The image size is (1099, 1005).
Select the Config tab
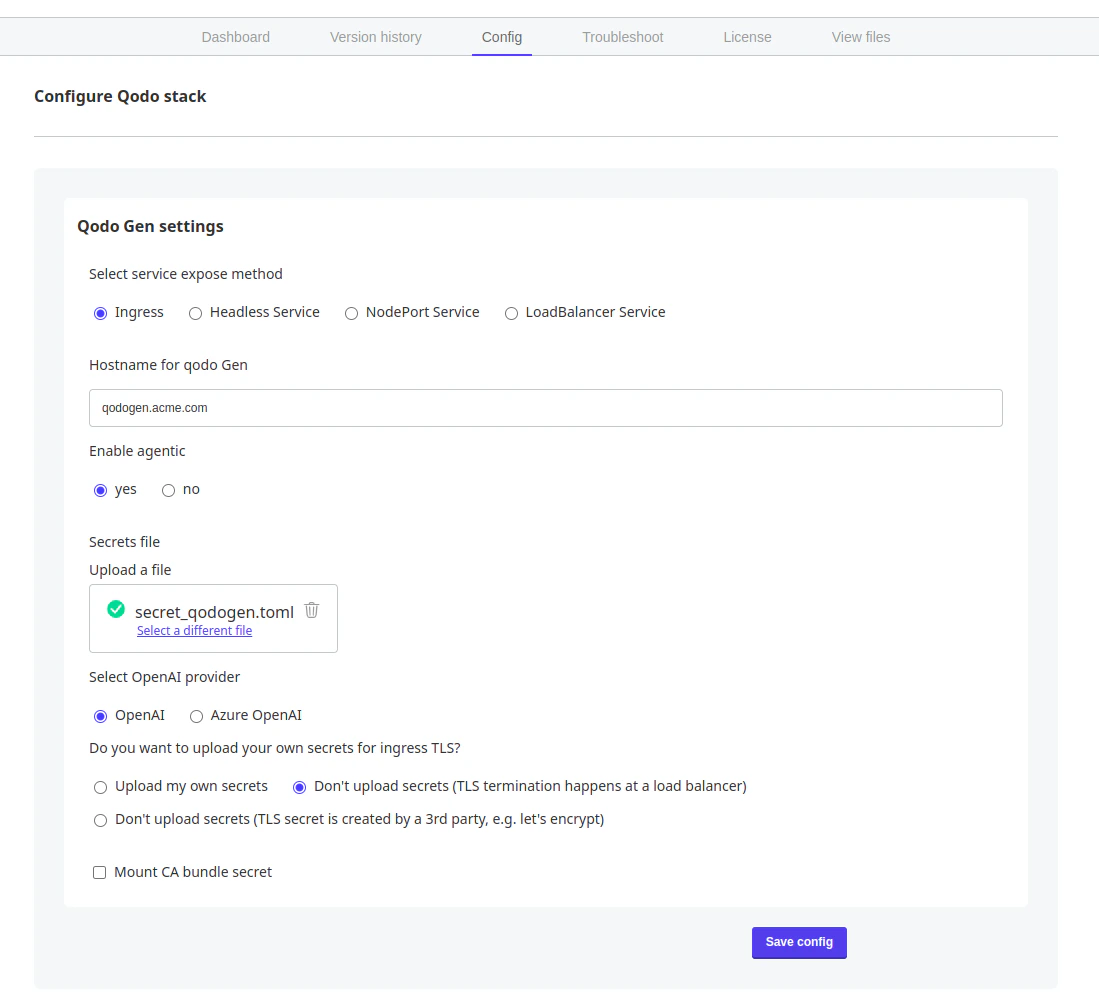click(x=501, y=37)
